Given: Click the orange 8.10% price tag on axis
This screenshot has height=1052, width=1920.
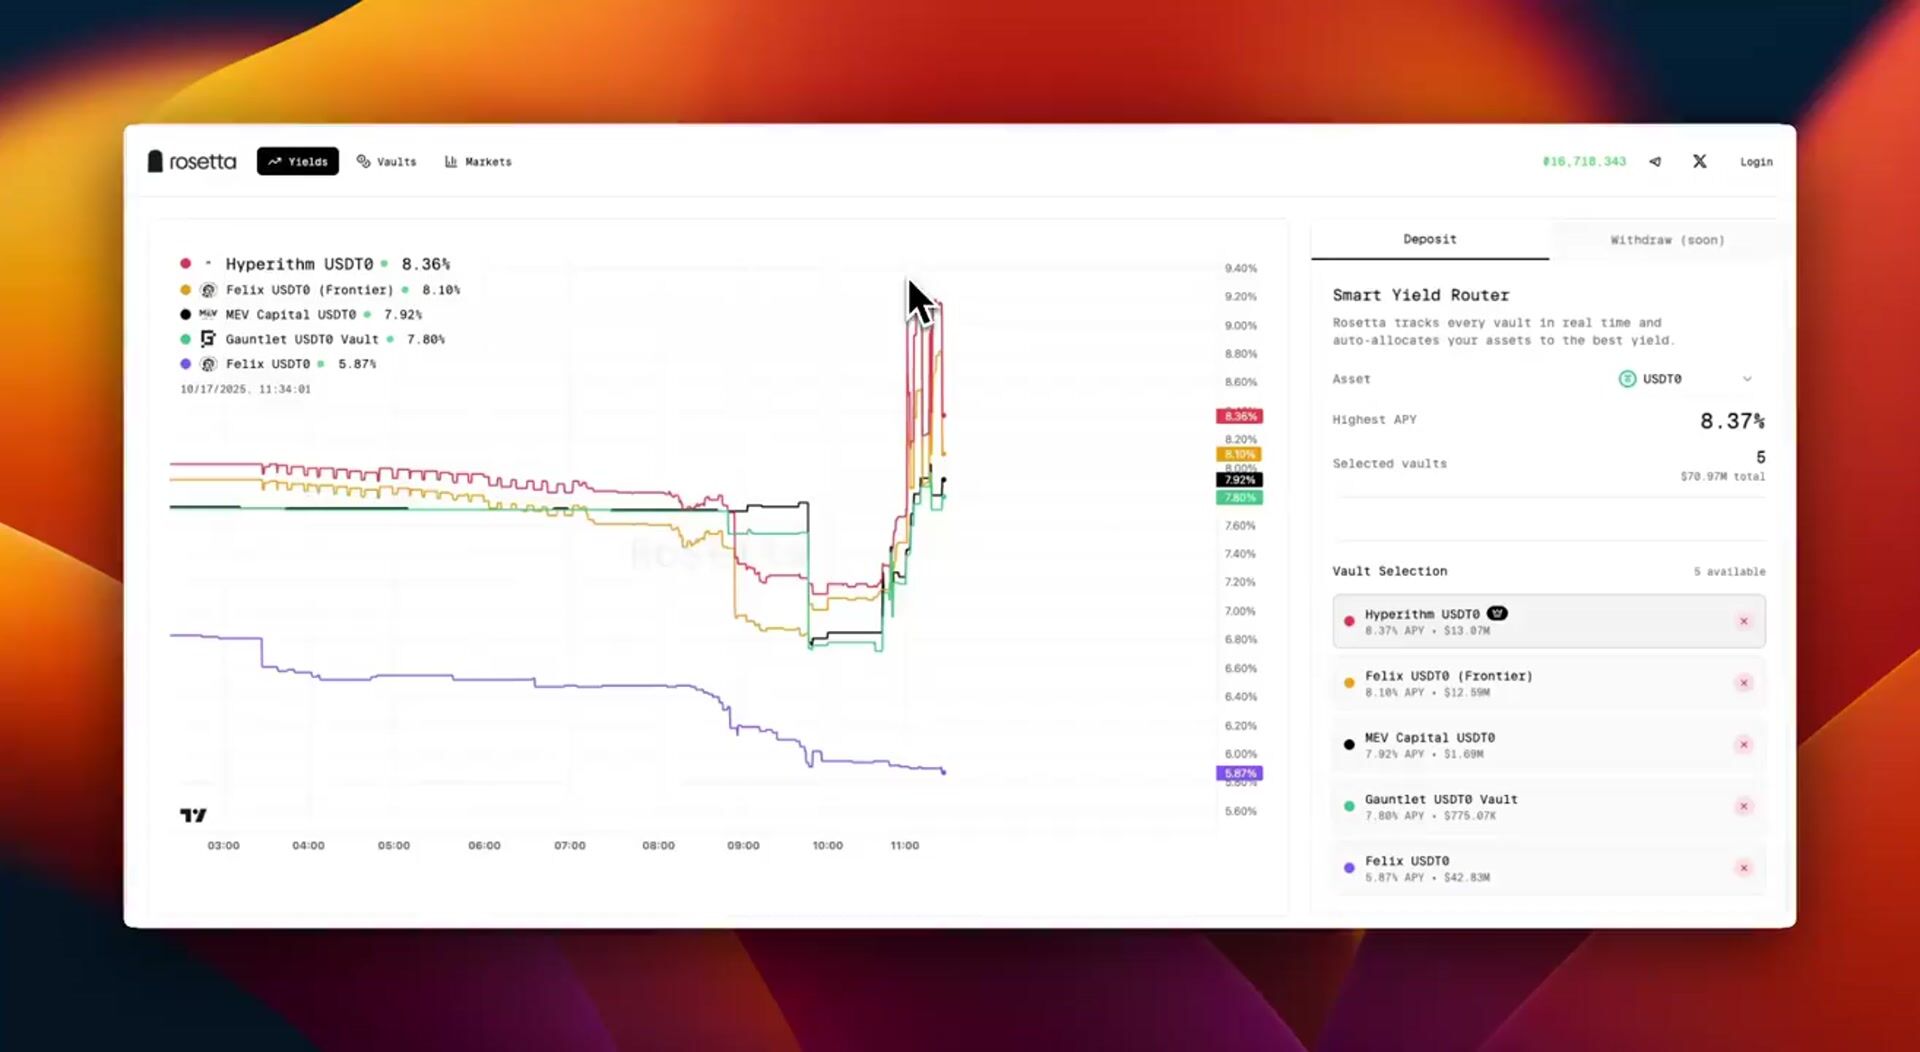Looking at the screenshot, I should [x=1240, y=454].
